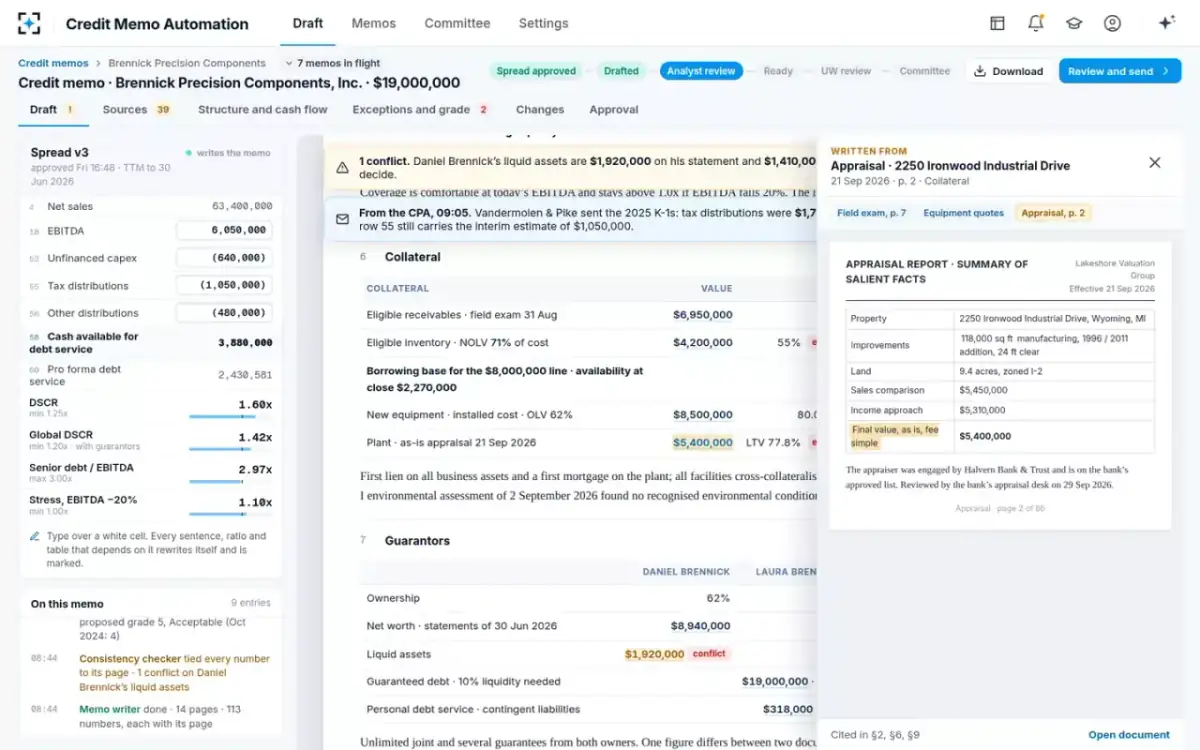Switch to the Sources 39 sub-tab

click(x=137, y=109)
